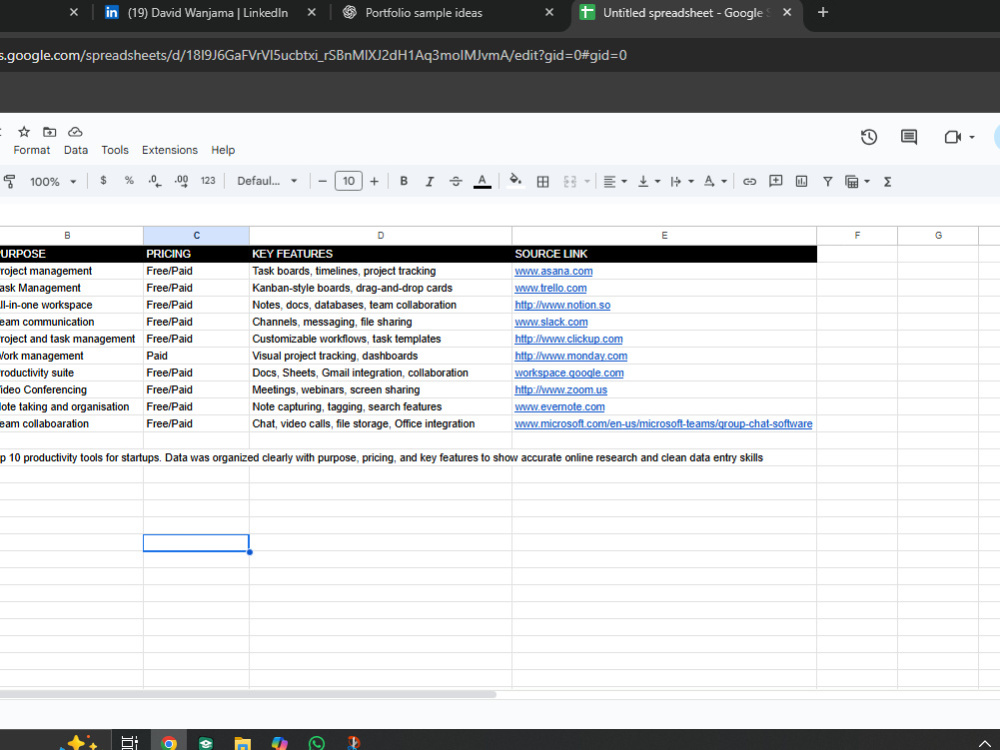
Task: Open Task View on the taskbar
Action: tap(129, 743)
